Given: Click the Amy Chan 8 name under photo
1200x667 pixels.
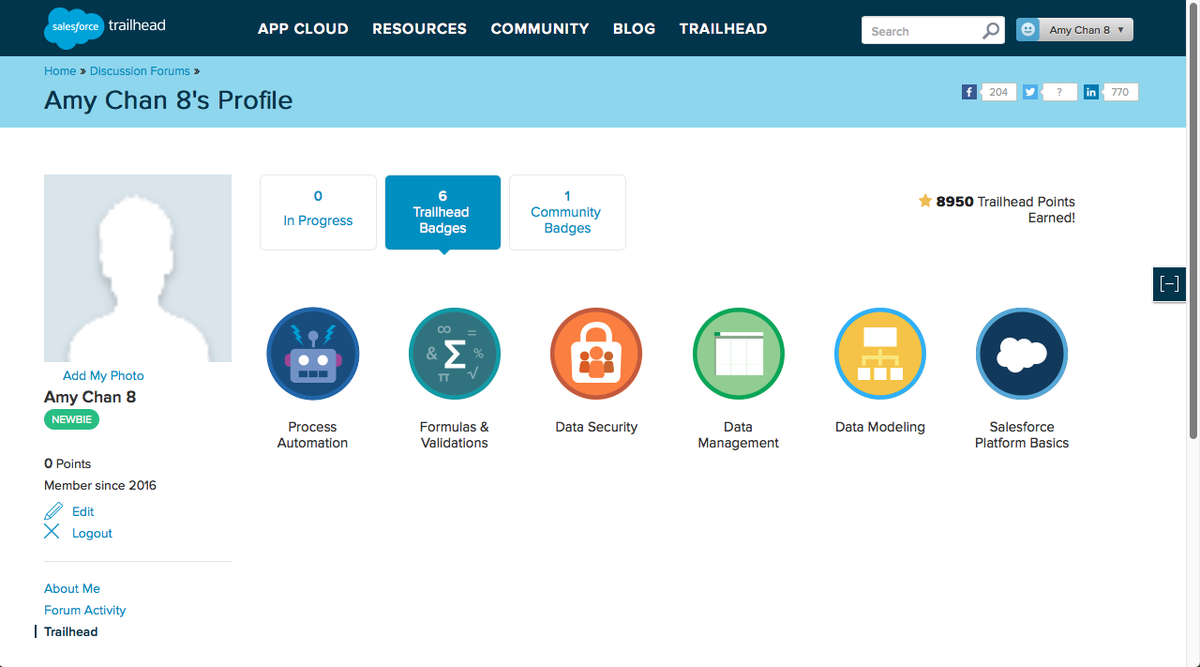Looking at the screenshot, I should 90,397.
